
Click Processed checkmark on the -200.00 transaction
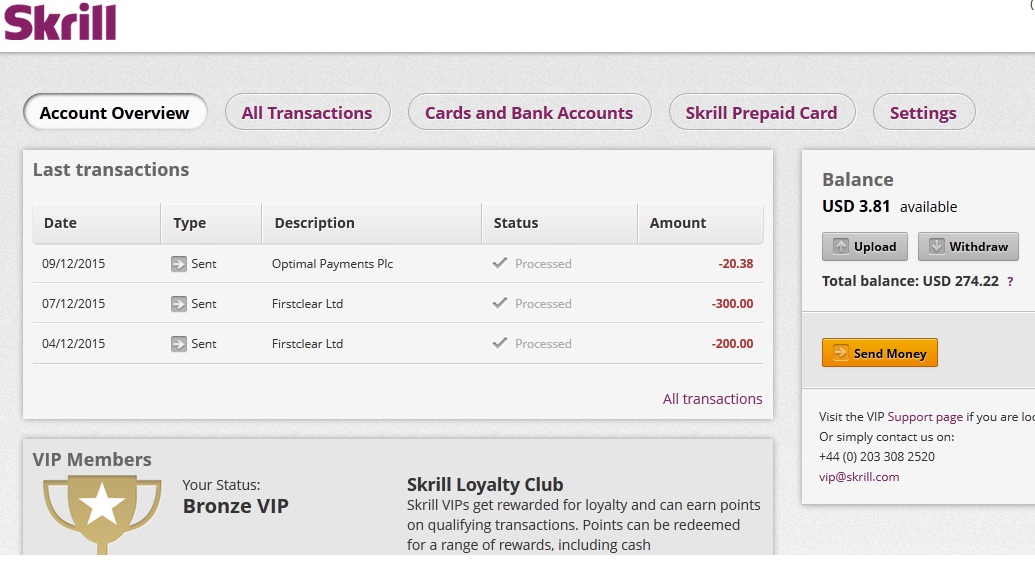click(500, 344)
